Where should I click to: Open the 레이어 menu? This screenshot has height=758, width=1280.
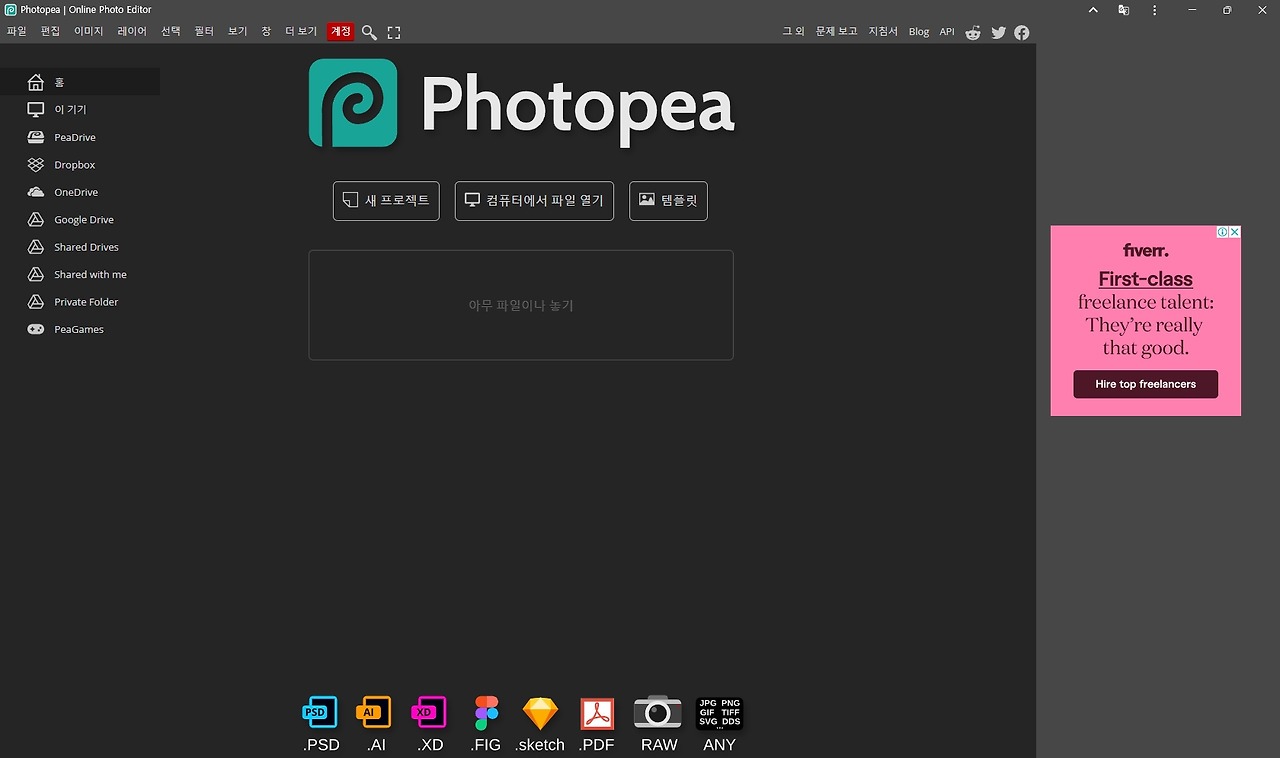(x=132, y=32)
